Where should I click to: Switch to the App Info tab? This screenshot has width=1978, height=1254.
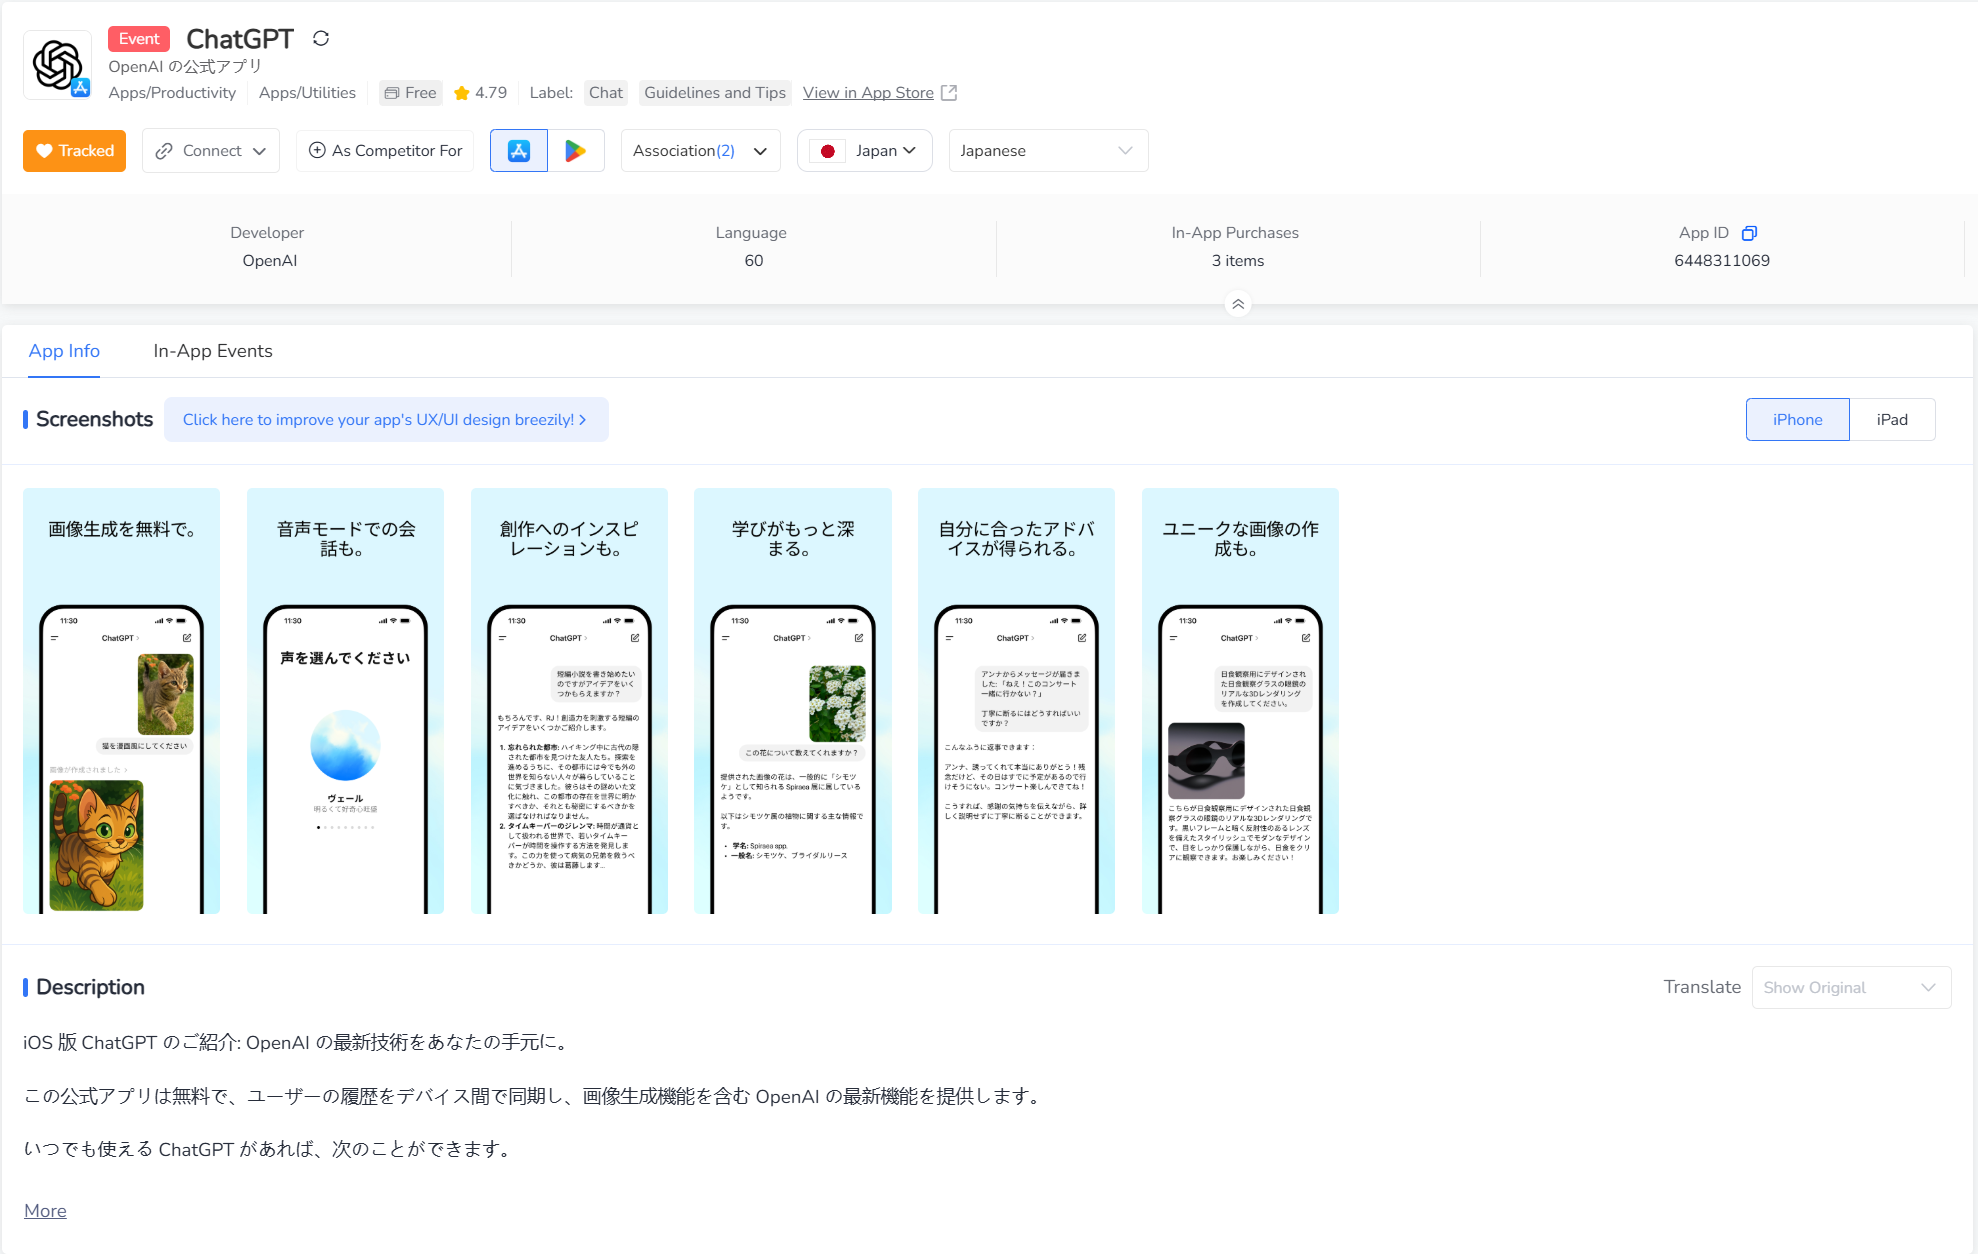click(x=64, y=351)
